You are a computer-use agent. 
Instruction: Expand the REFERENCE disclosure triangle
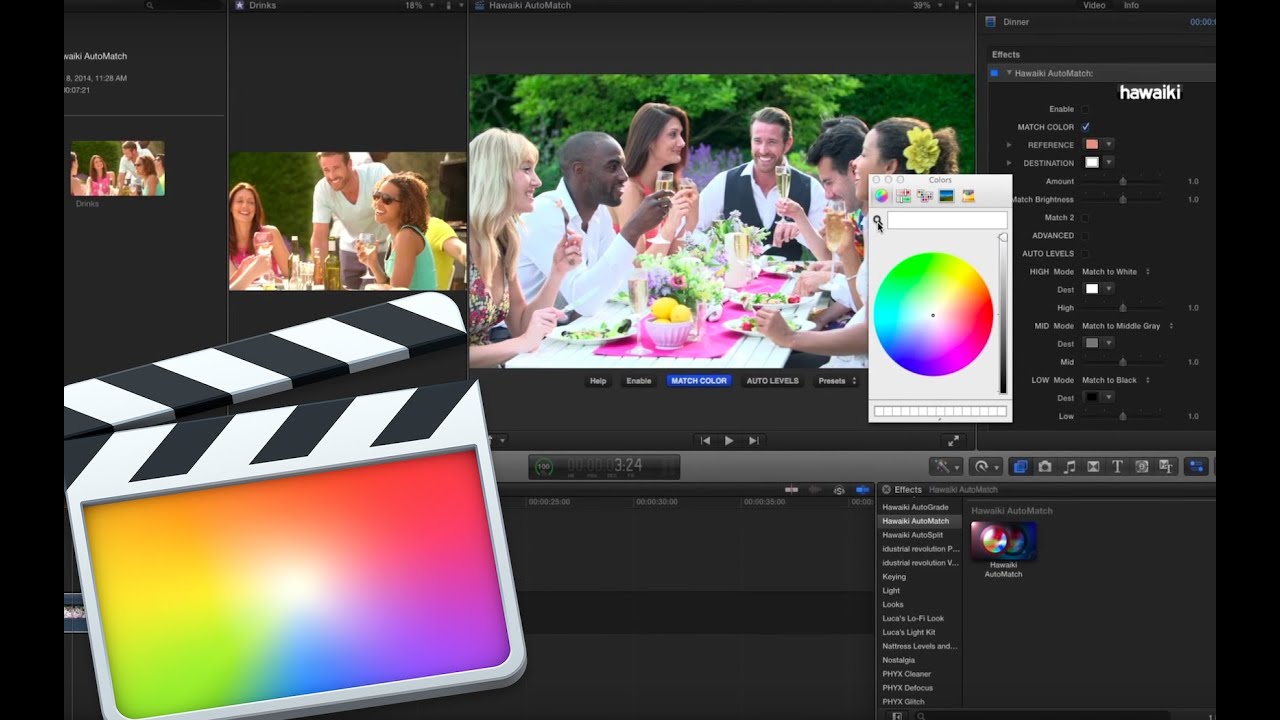[x=1009, y=145]
